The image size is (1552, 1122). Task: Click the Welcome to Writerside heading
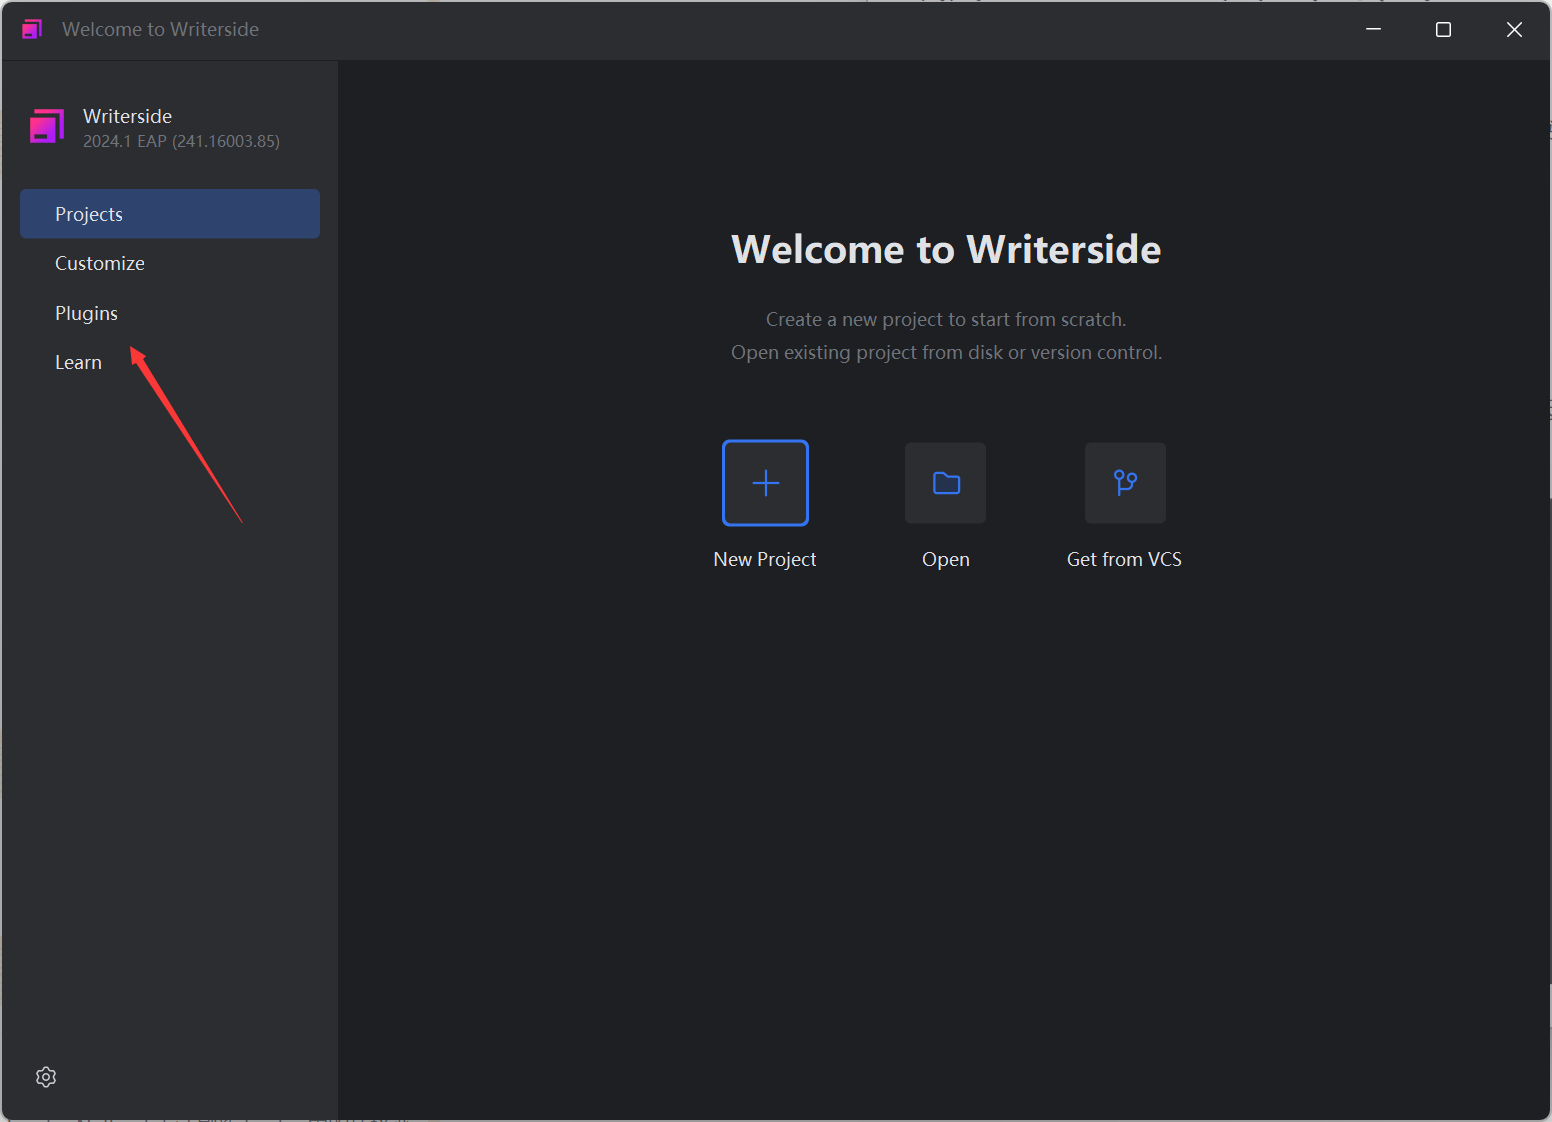(946, 249)
